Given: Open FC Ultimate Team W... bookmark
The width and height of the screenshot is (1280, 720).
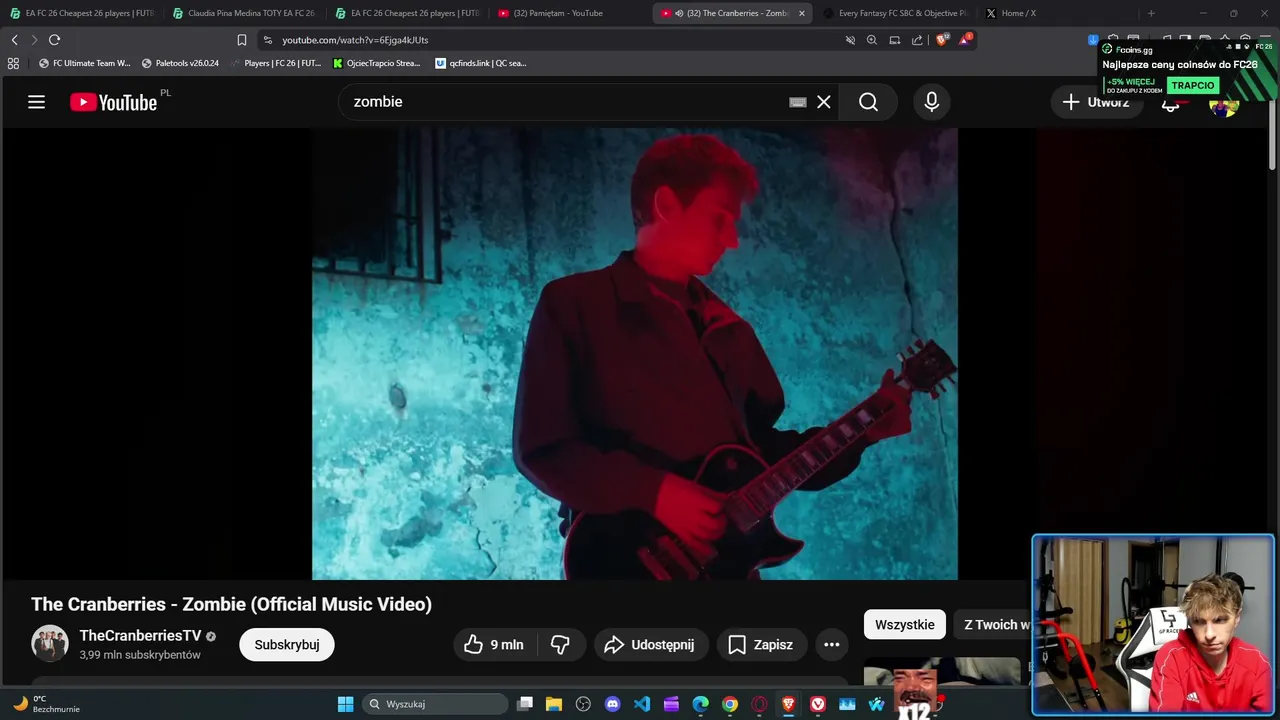Looking at the screenshot, I should pos(85,63).
